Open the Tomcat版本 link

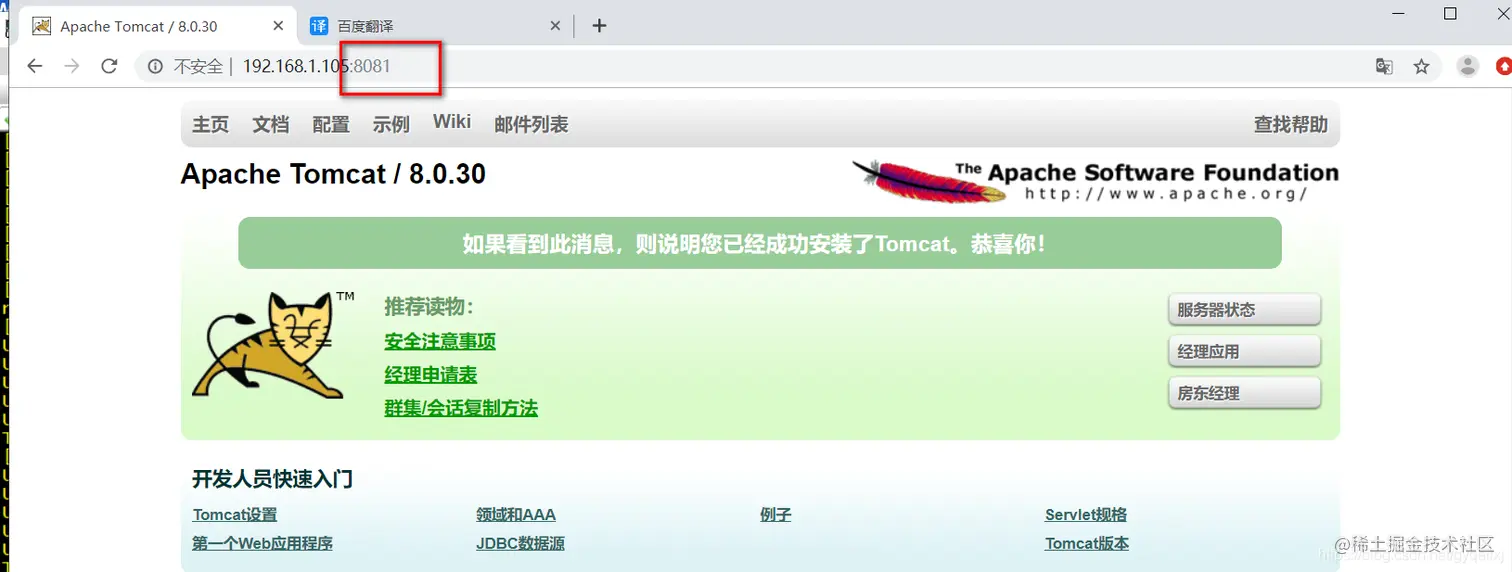click(1087, 544)
